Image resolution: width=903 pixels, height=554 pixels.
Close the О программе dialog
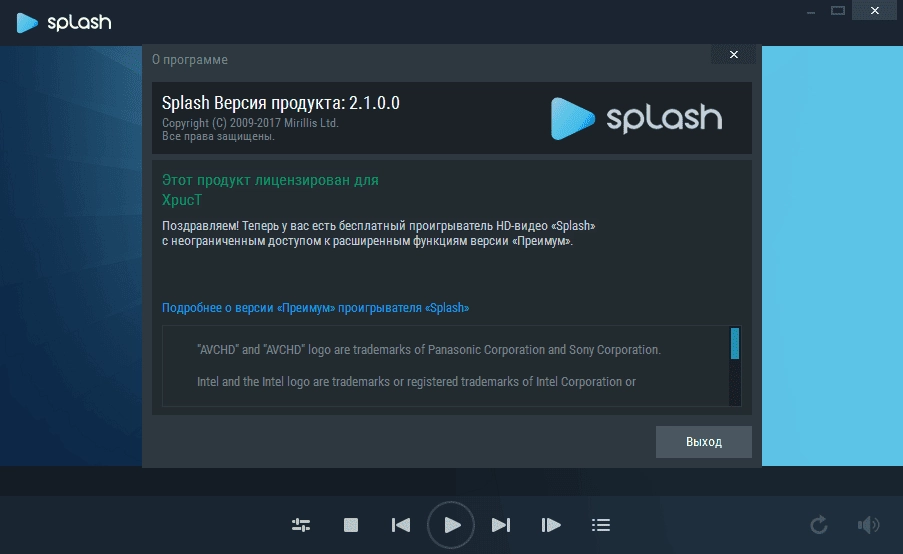click(734, 54)
